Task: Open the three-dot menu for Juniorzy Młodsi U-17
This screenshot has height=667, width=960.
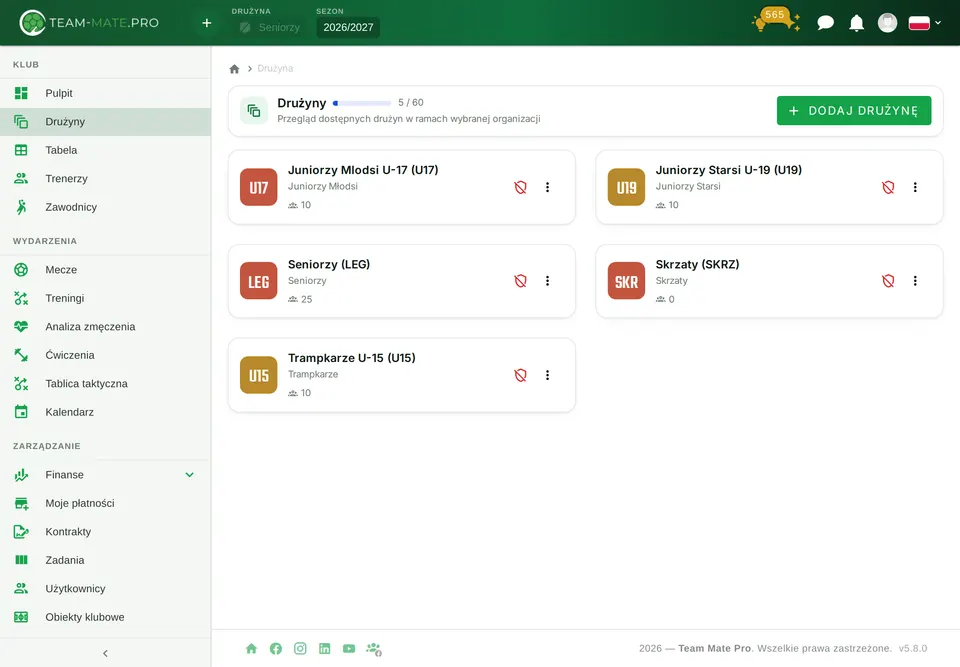Action: pyautogui.click(x=547, y=187)
